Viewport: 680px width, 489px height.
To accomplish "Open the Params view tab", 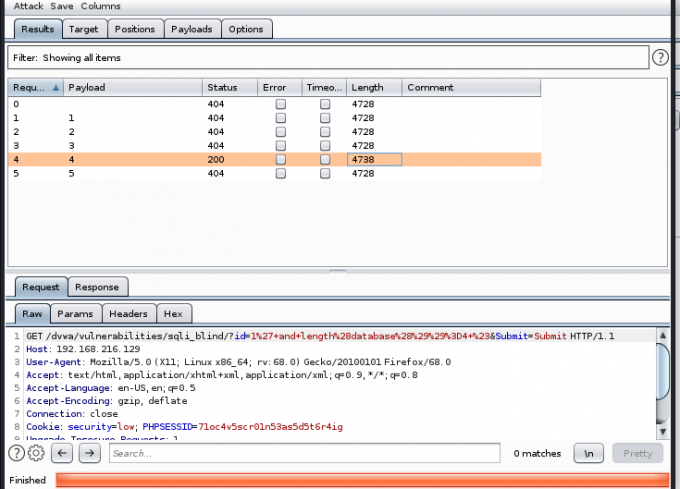I will click(x=75, y=314).
